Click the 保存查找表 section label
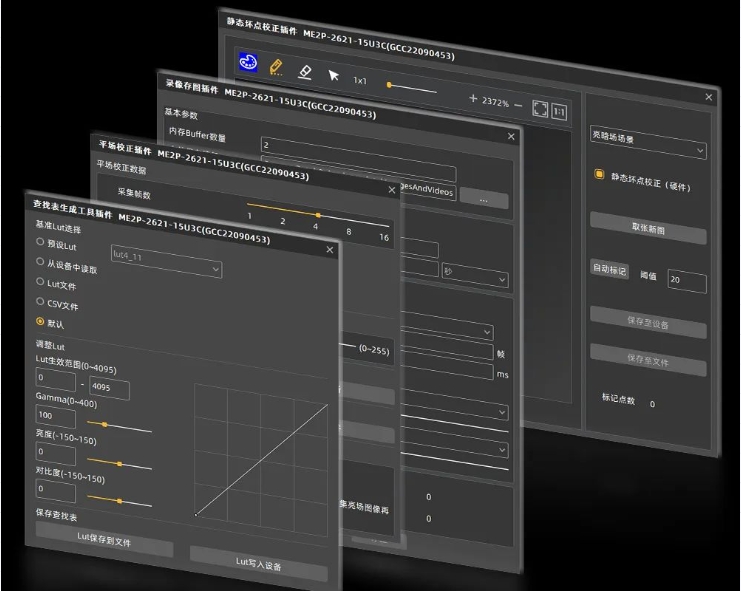Image resolution: width=741 pixels, height=591 pixels. [56, 515]
